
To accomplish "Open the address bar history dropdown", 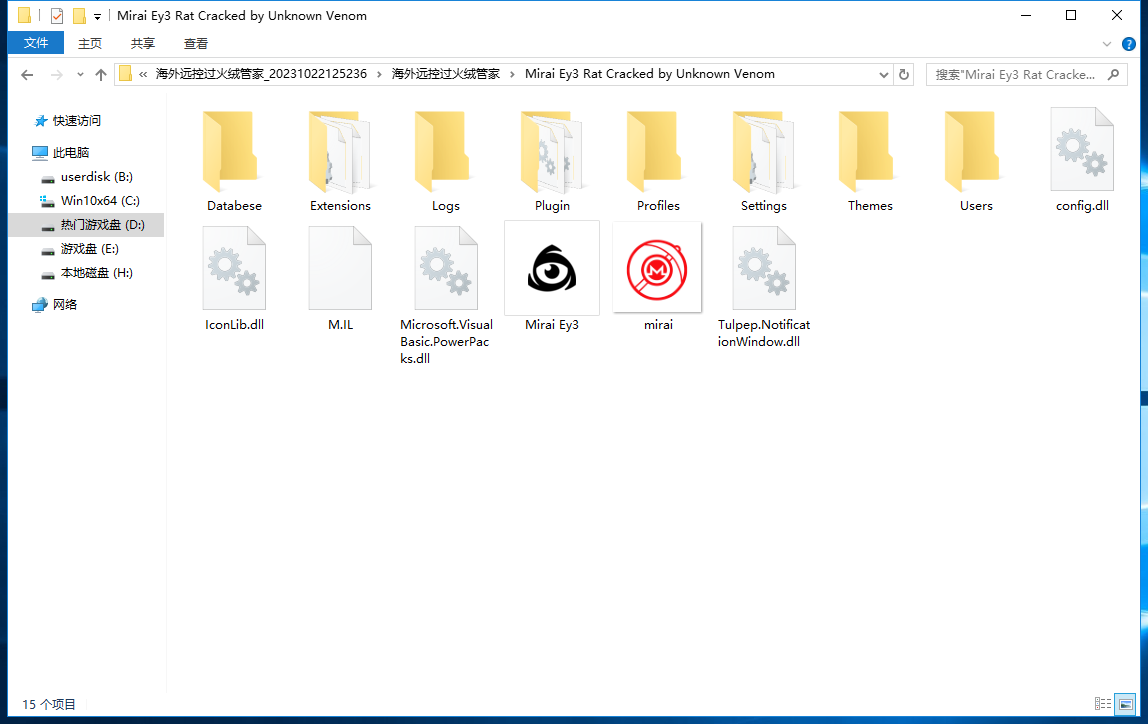I will pyautogui.click(x=884, y=75).
